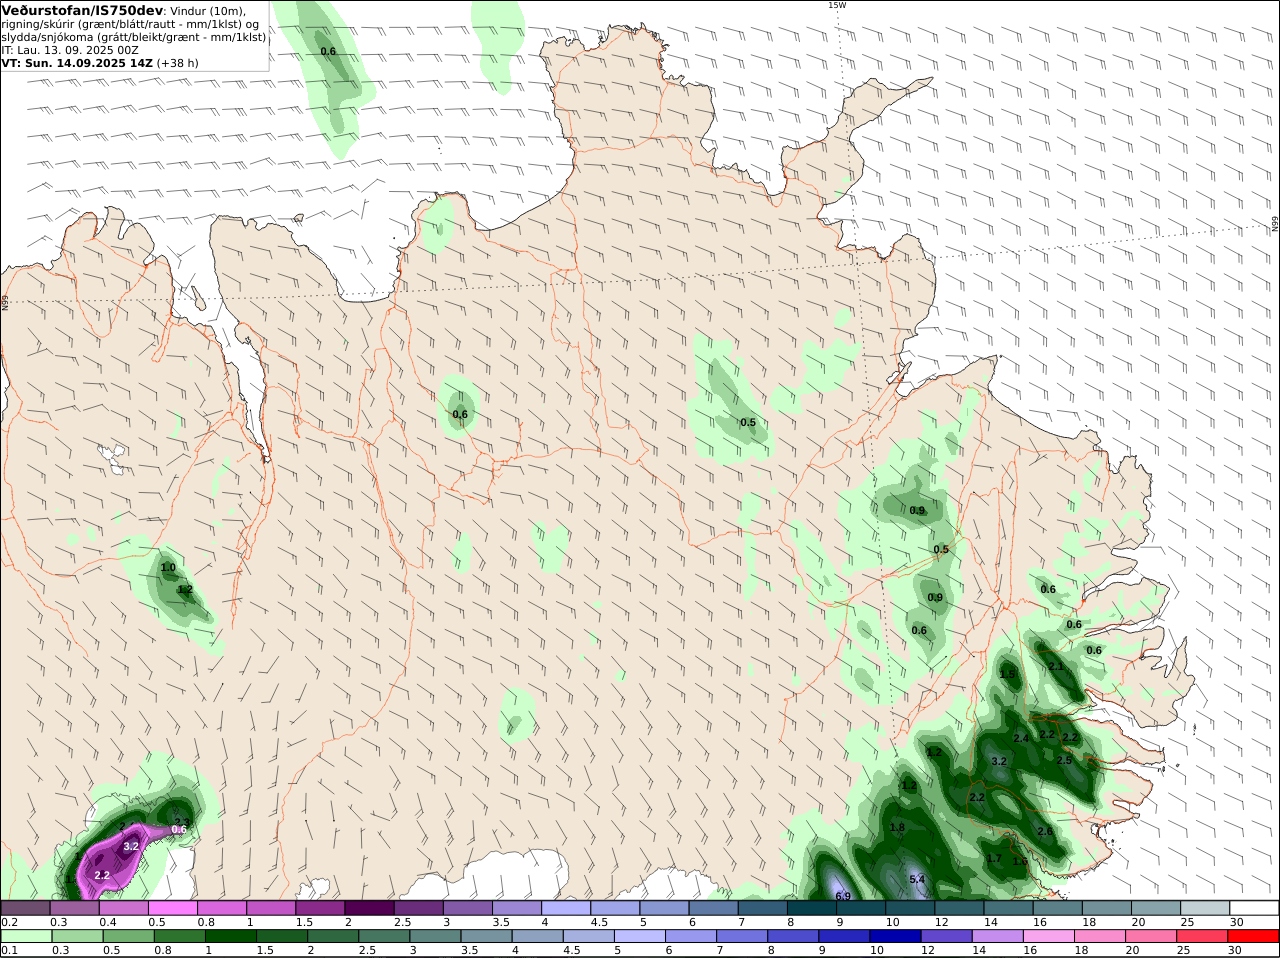The height and width of the screenshot is (958, 1280).
Task: Click the 2.4 precipitation value in the east
Action: (1021, 739)
